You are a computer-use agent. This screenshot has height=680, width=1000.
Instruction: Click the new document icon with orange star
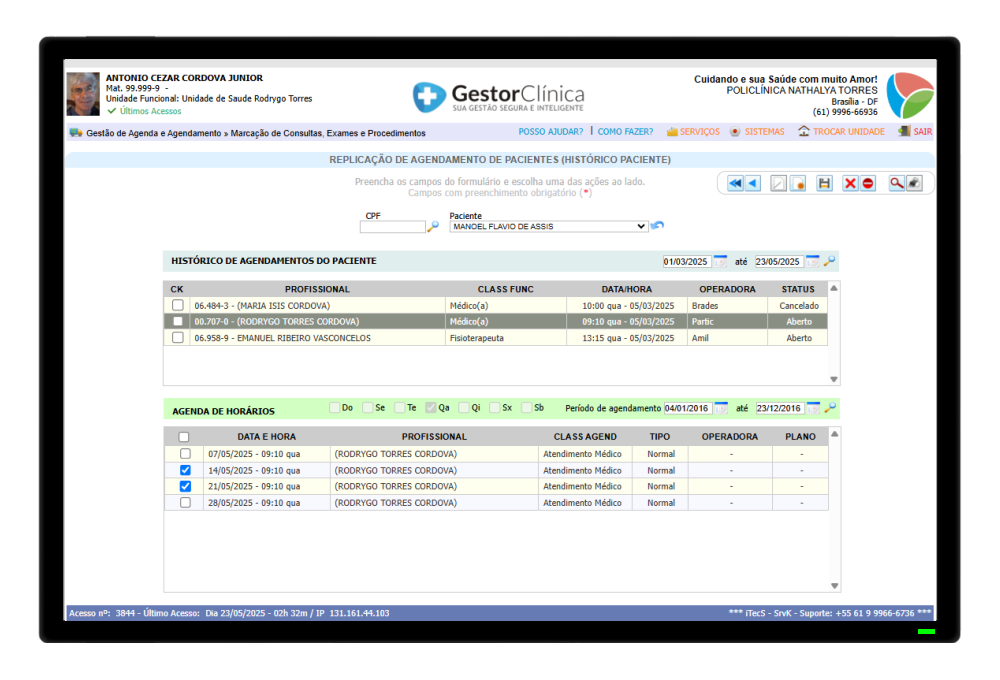point(798,184)
